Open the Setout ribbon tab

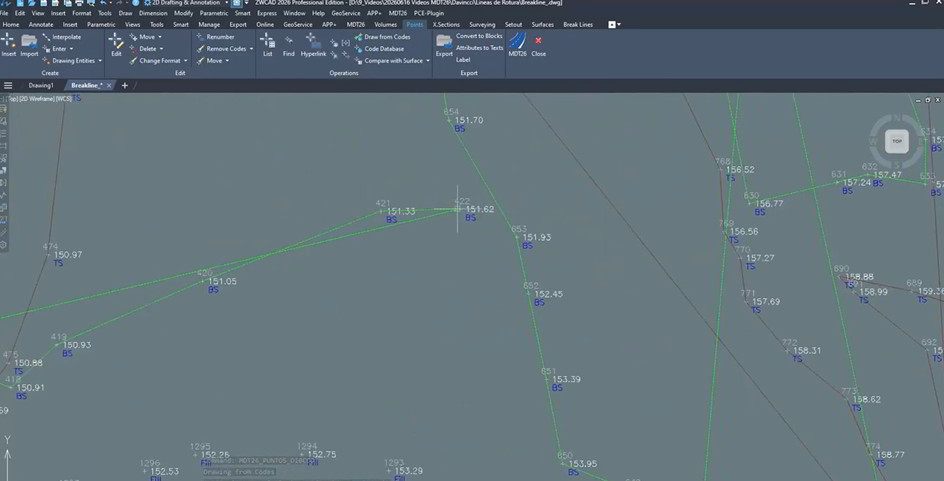click(x=514, y=25)
